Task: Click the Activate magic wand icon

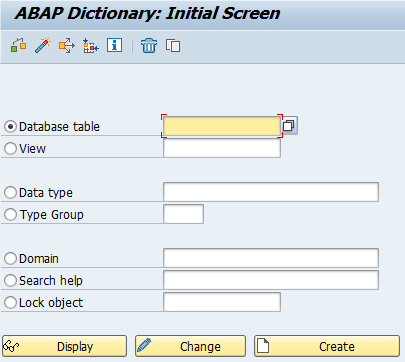Action: [x=43, y=45]
